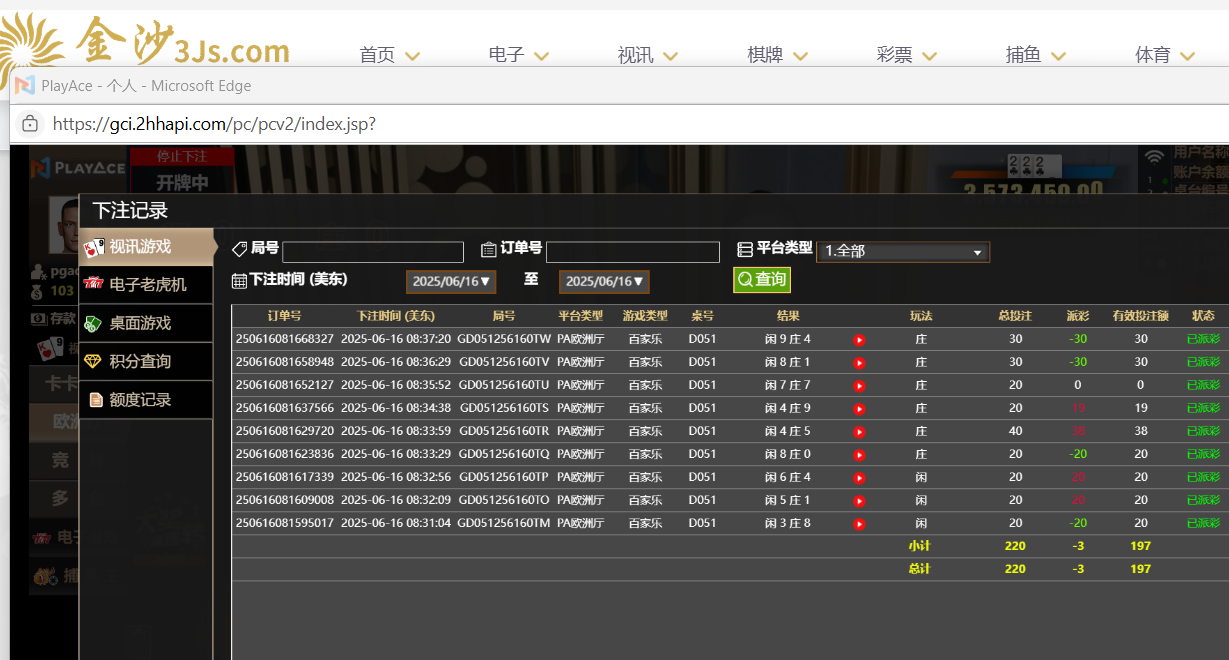The image size is (1229, 660).
Task: Open the end date picker after 至
Action: pyautogui.click(x=604, y=282)
